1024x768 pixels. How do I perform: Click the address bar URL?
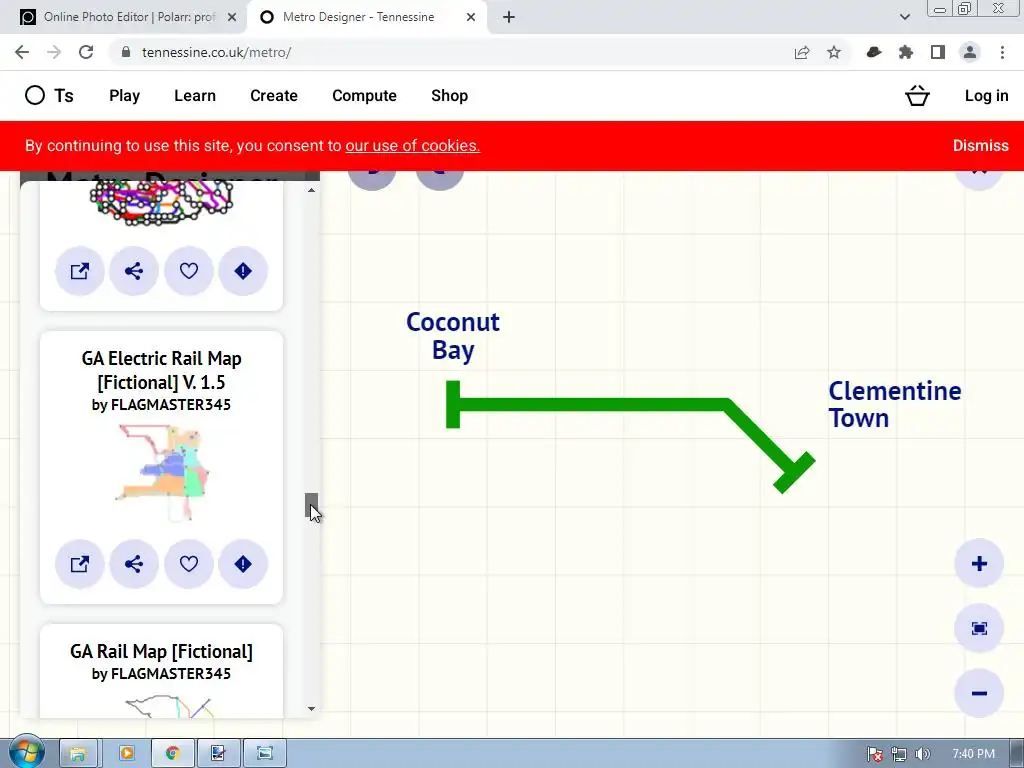tap(216, 52)
